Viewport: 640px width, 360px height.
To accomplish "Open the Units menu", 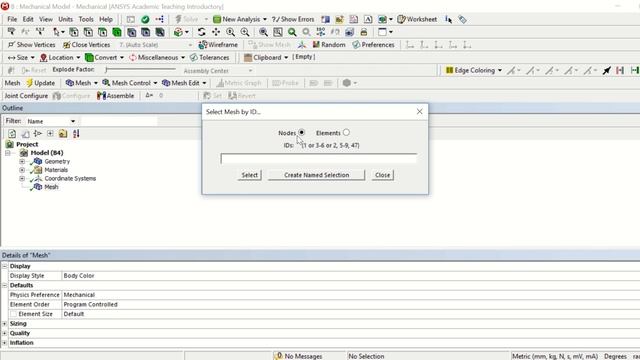I will pos(65,19).
